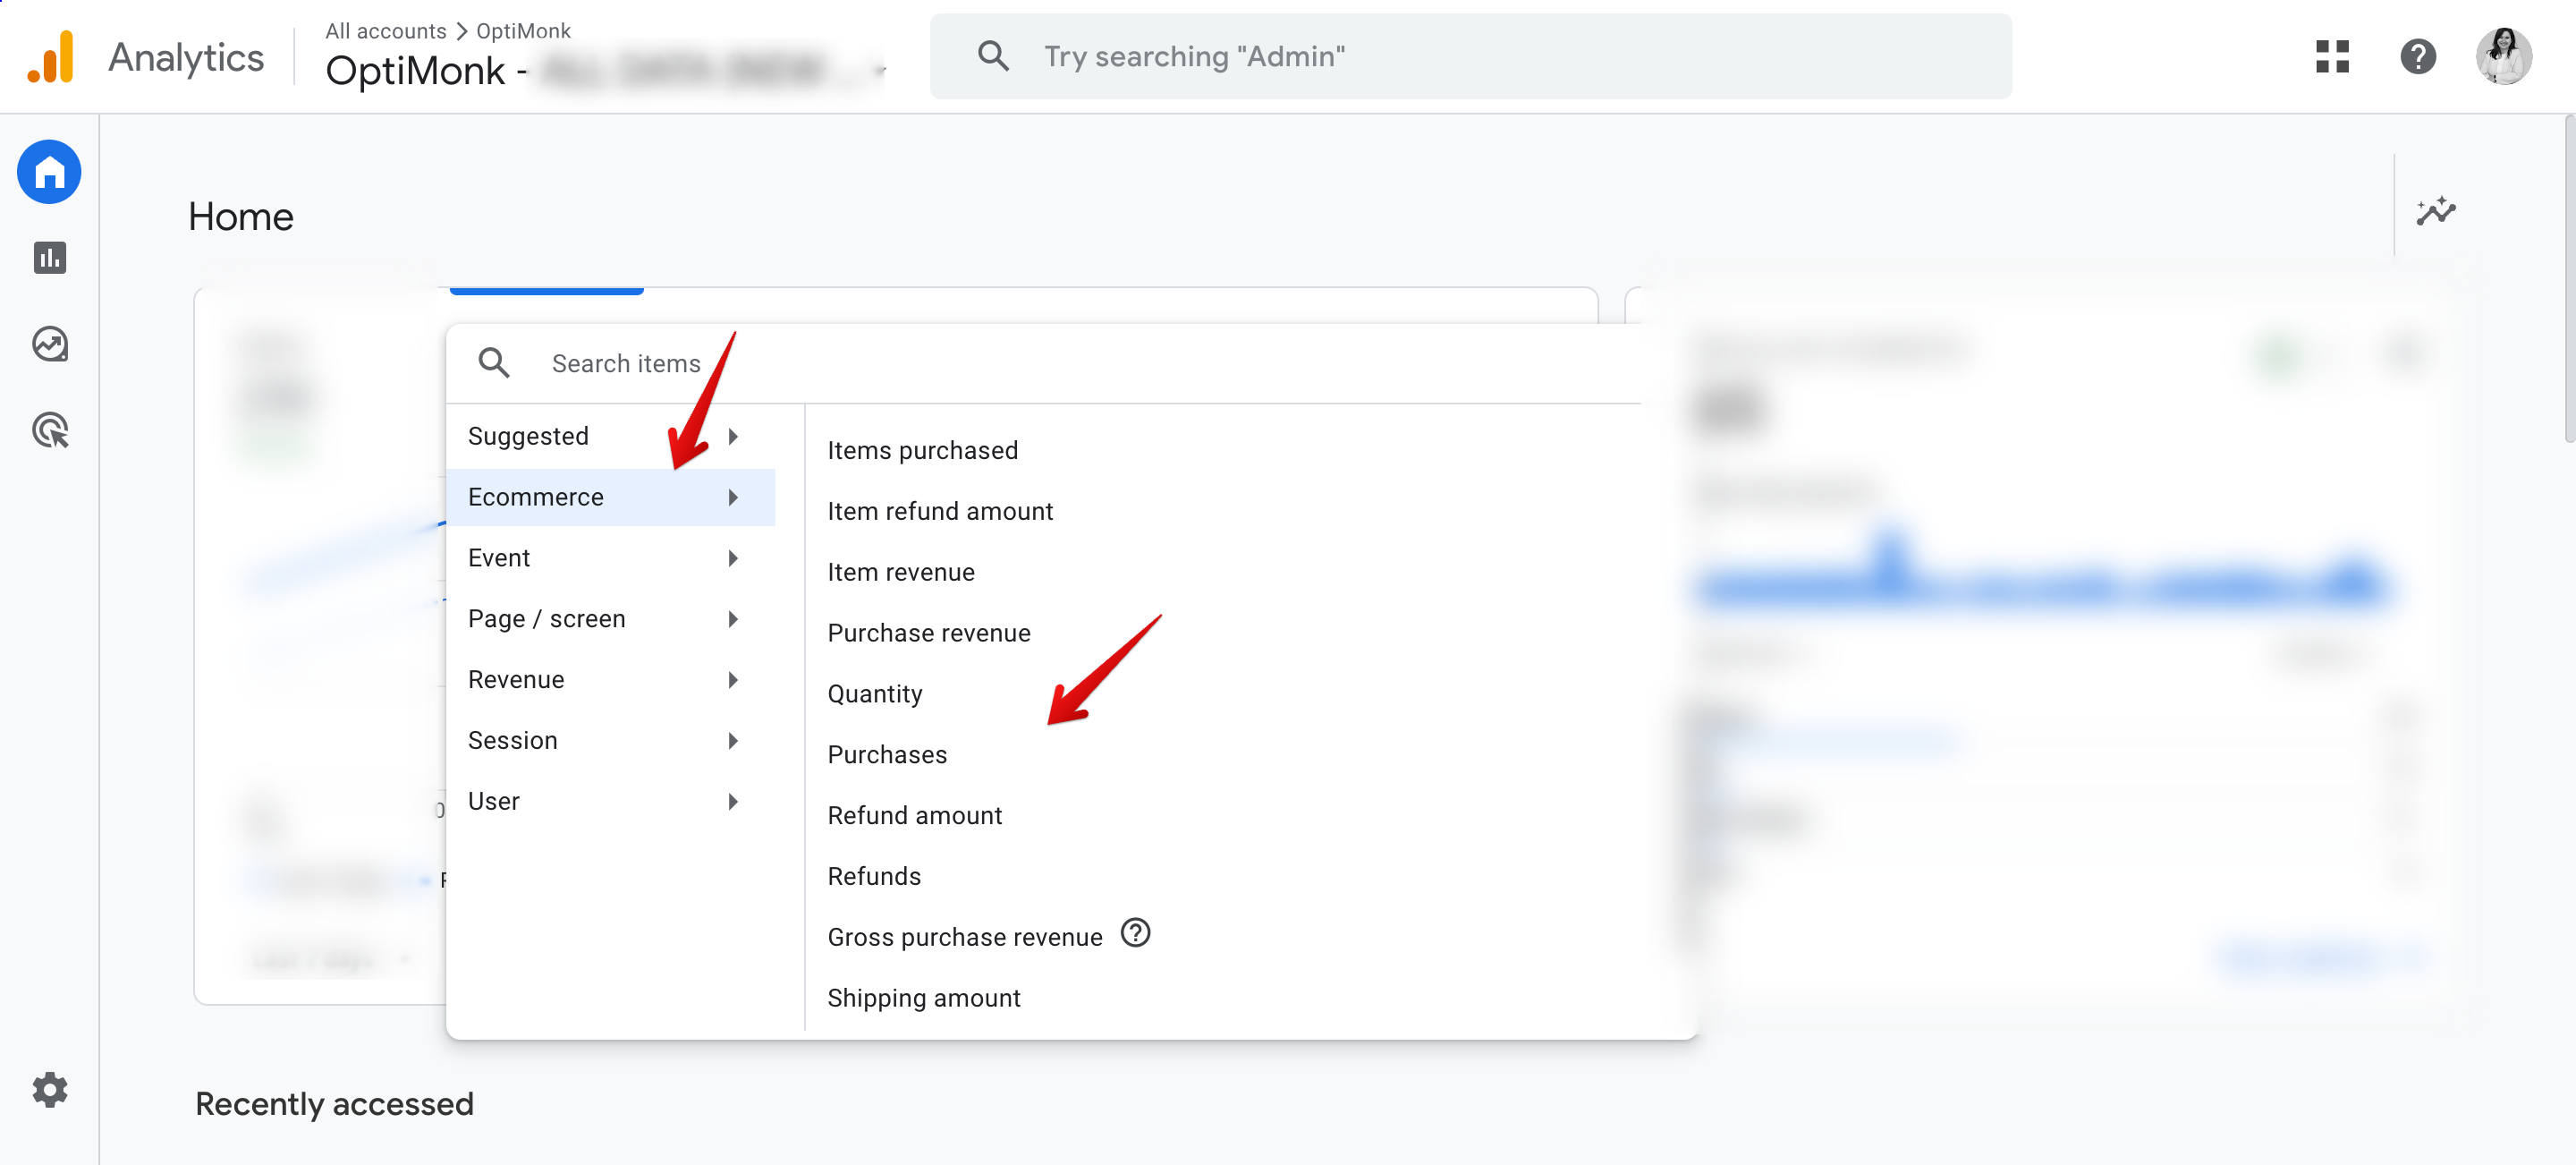Click the OptiMonk link in the breadcrumb
This screenshot has height=1165, width=2576.
point(522,30)
